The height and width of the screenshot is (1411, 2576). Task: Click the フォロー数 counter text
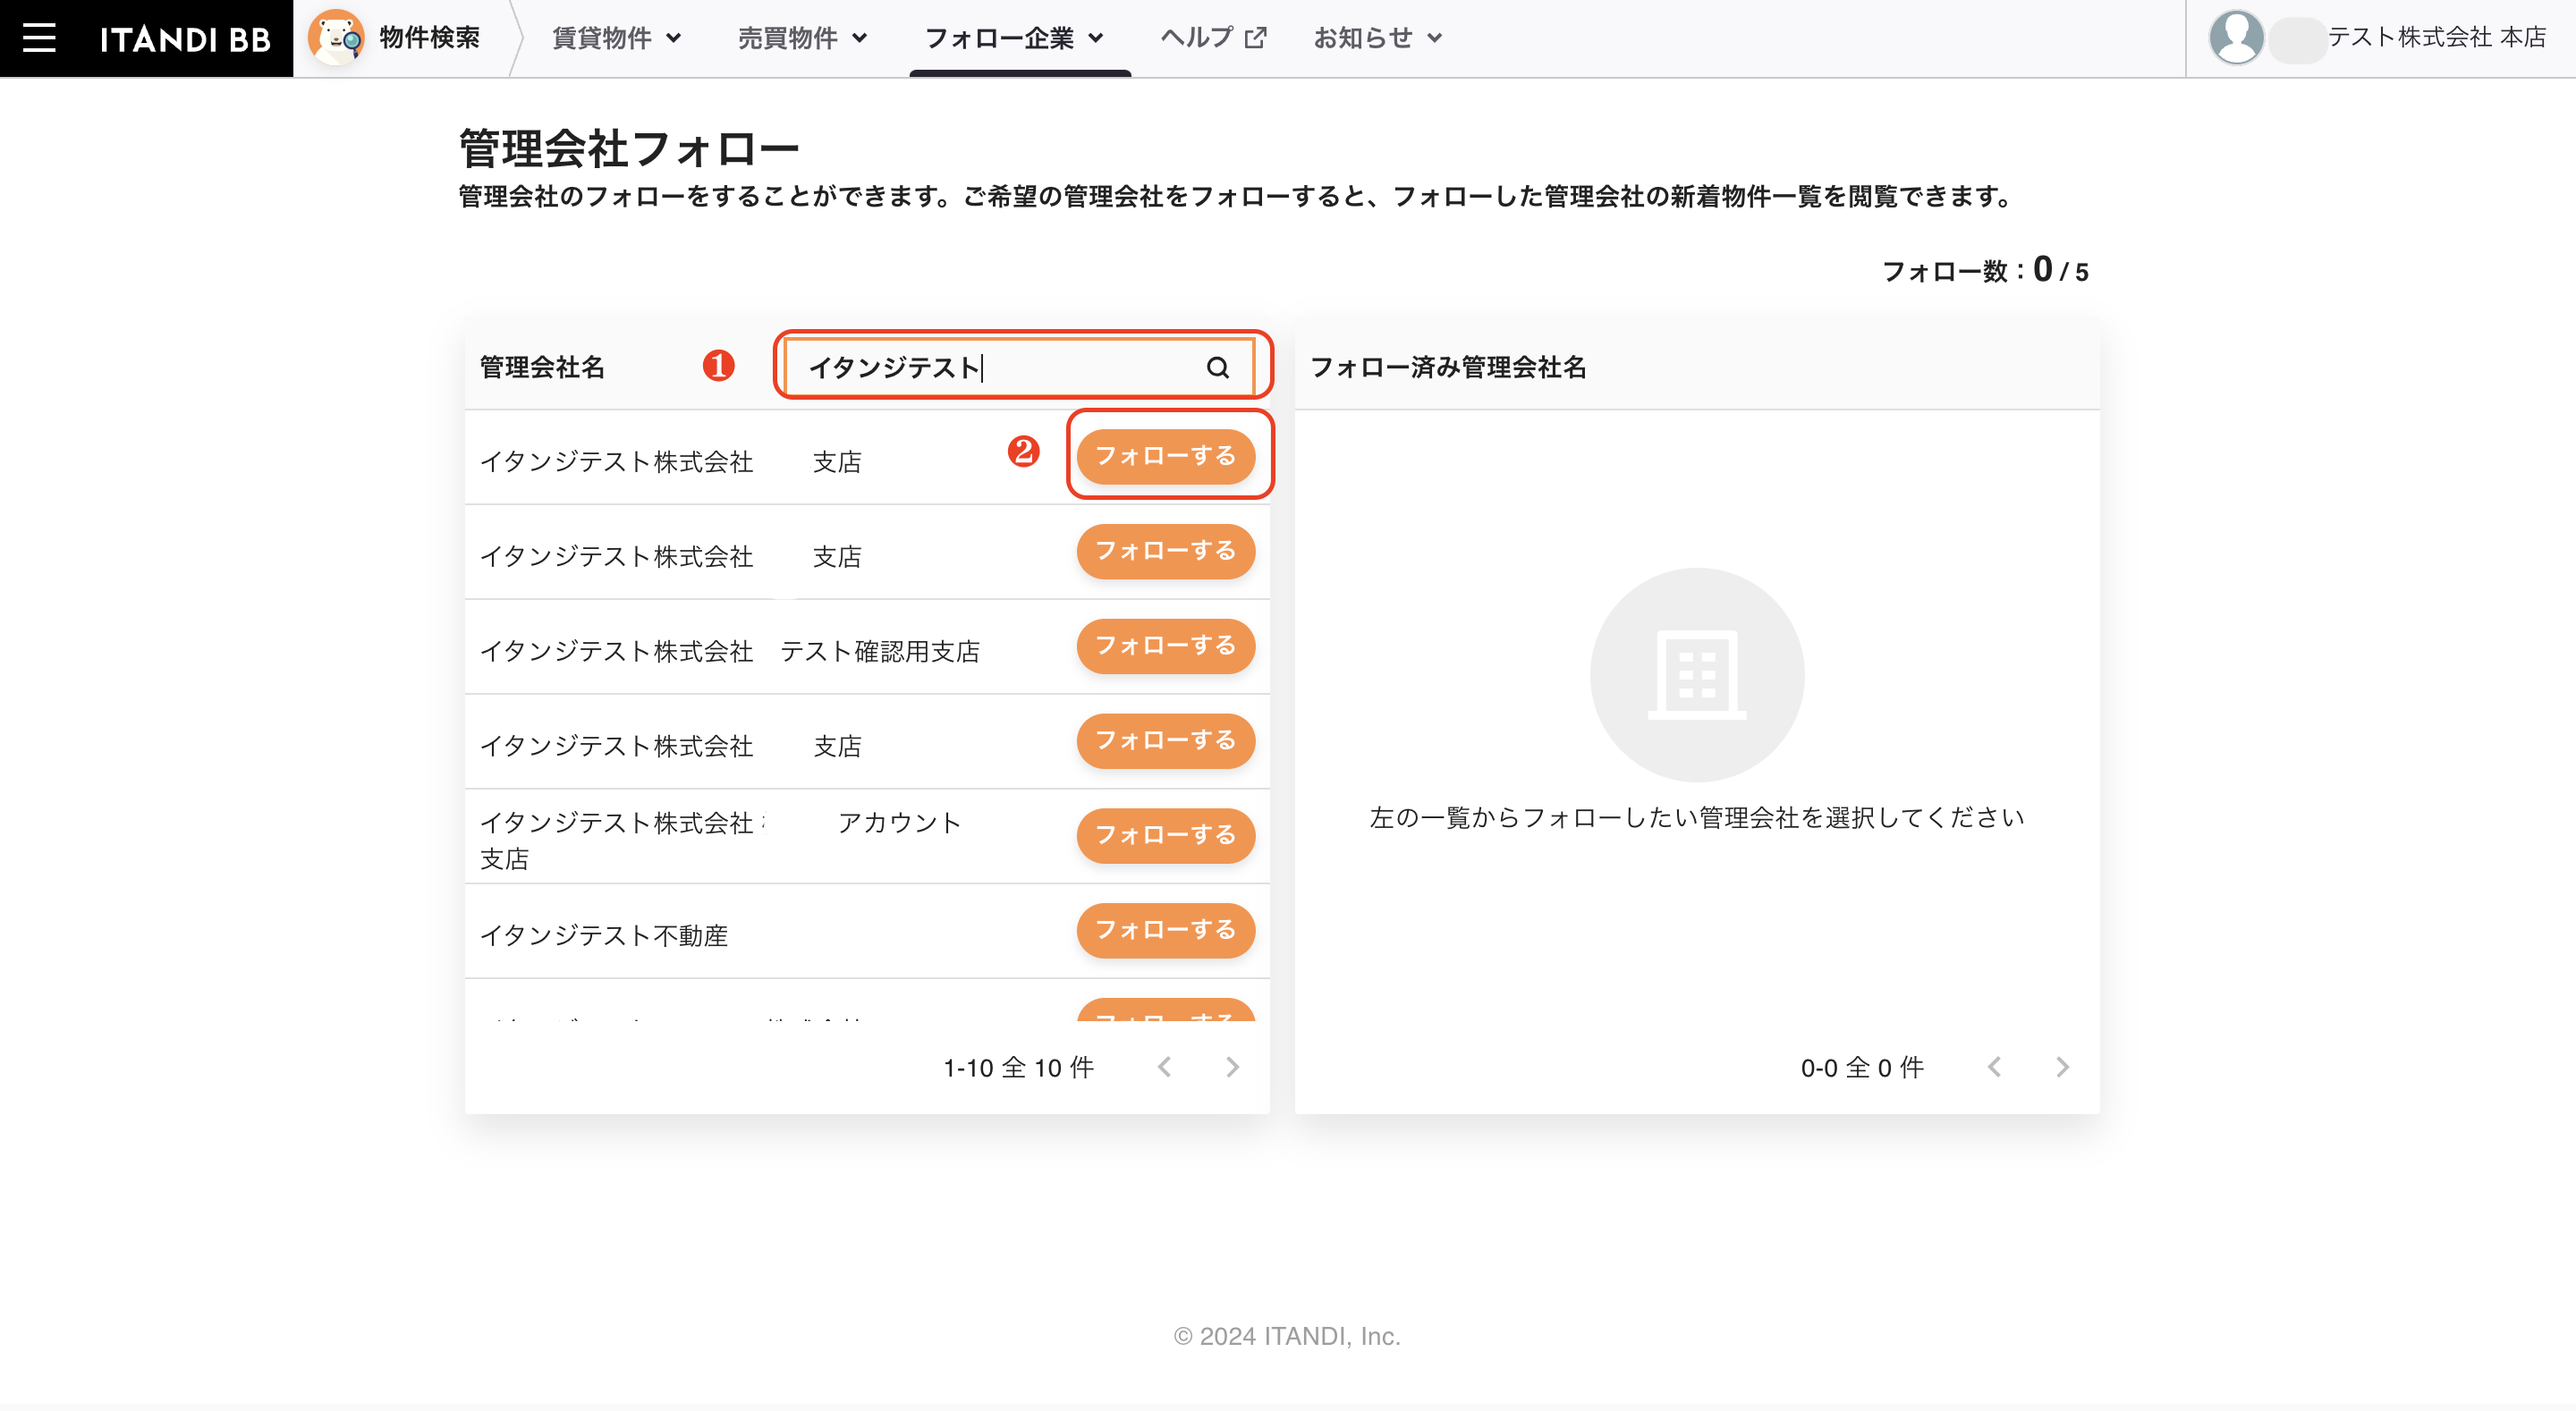[1985, 270]
